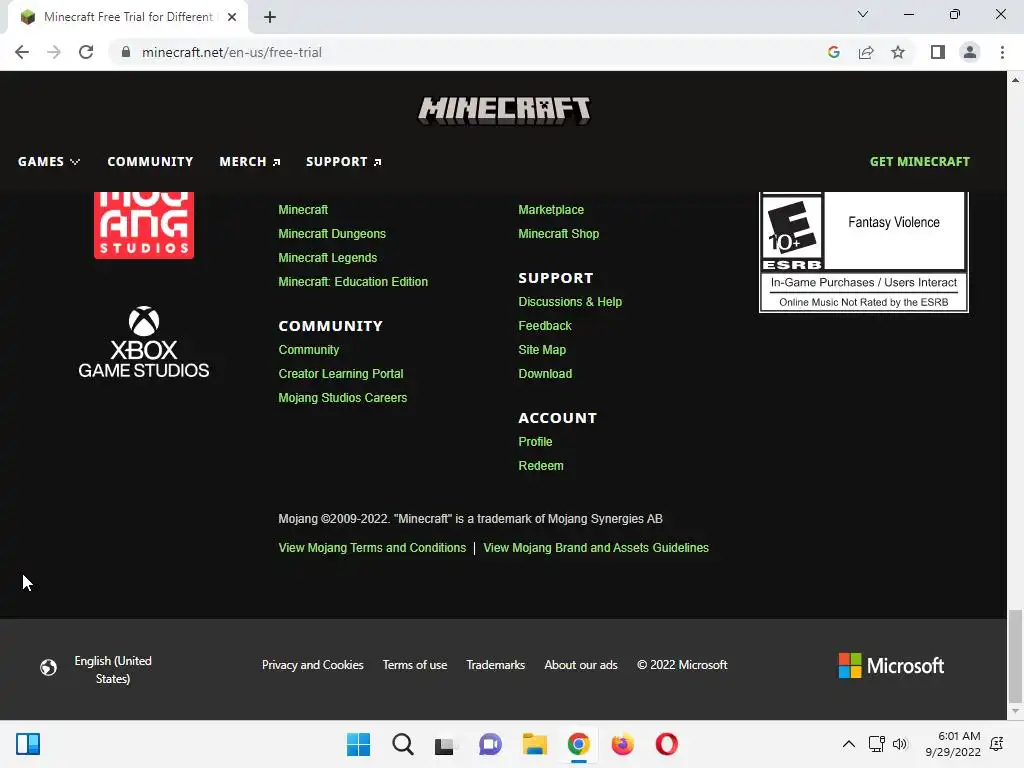
Task: Open the Download link
Action: (x=545, y=374)
